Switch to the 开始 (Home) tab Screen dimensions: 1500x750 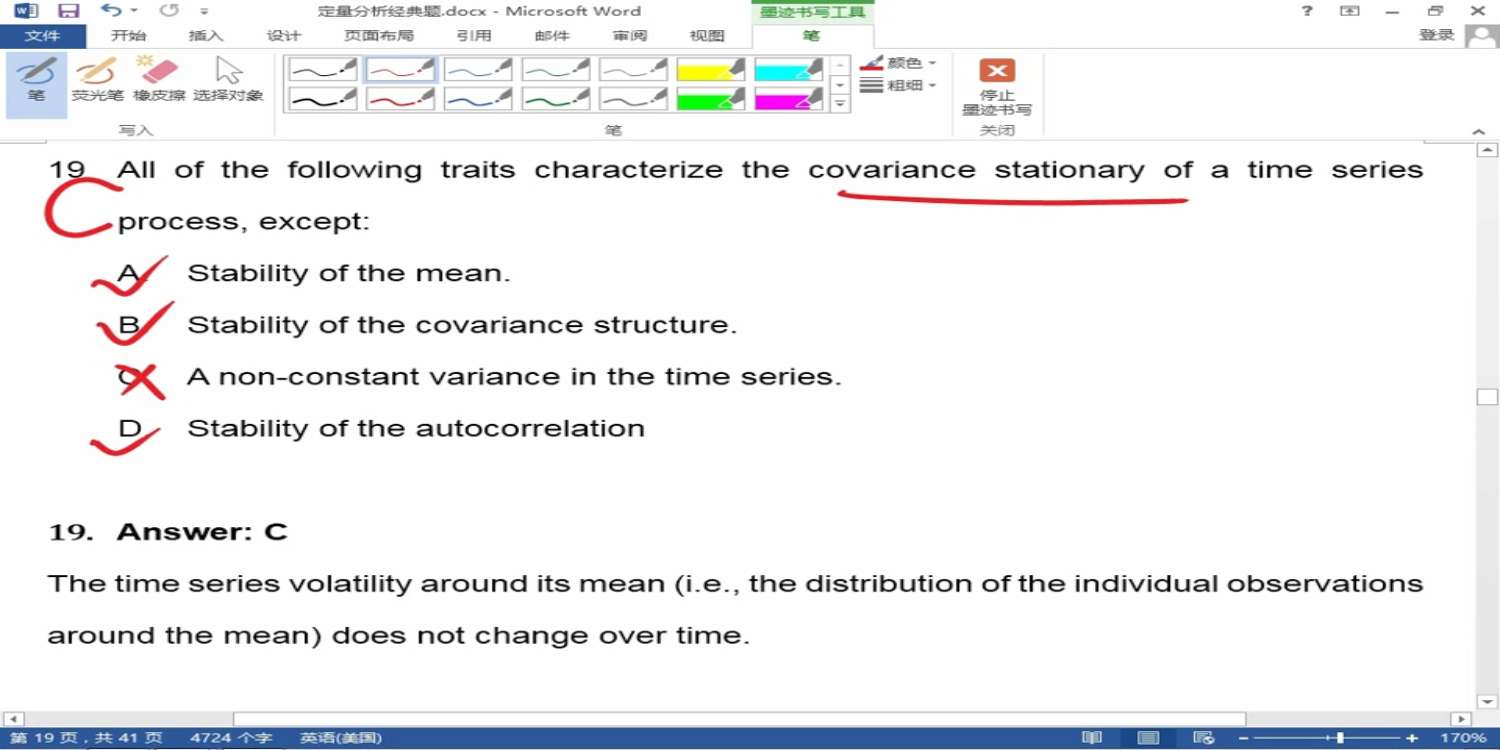tap(128, 36)
